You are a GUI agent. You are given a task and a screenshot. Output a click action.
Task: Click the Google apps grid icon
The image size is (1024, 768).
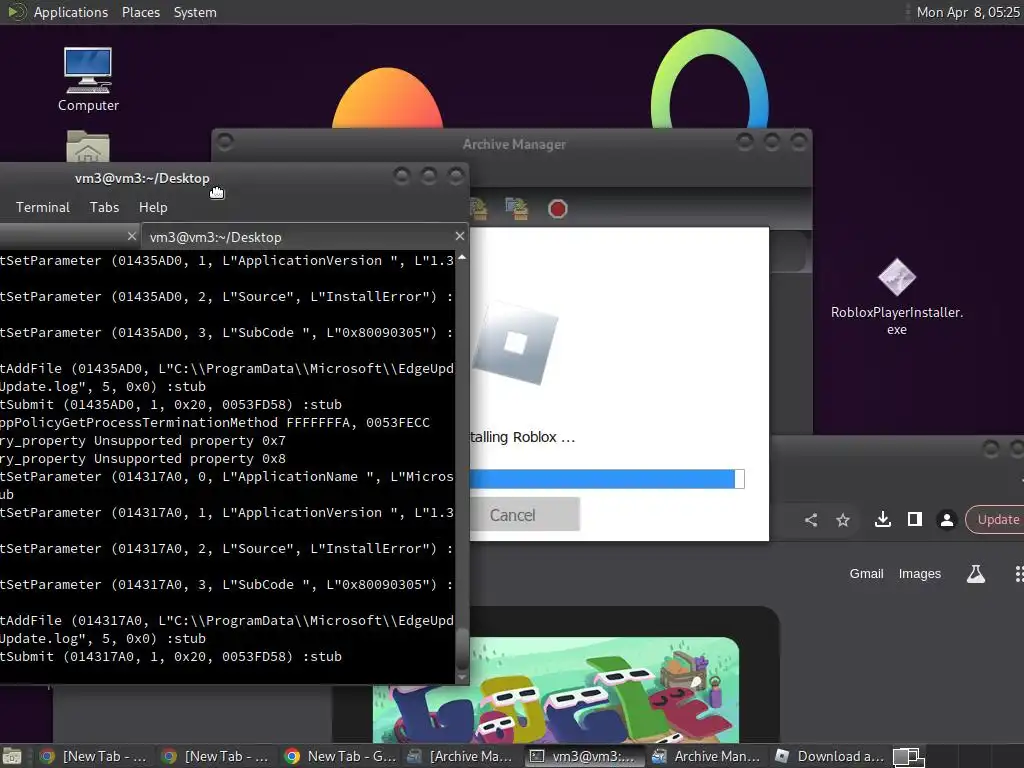(1019, 574)
